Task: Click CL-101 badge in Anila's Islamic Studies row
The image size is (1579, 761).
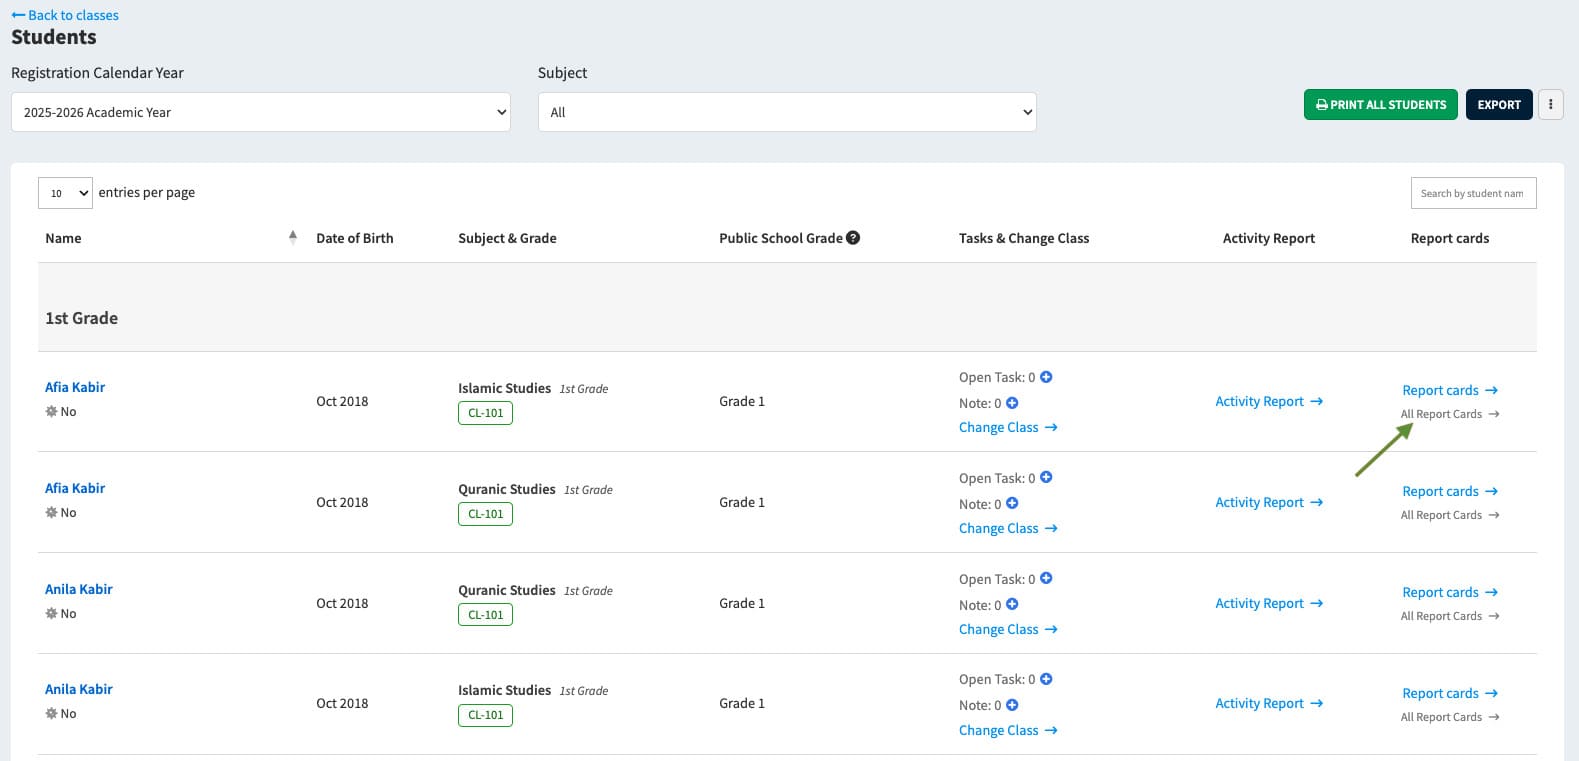Action: click(486, 715)
